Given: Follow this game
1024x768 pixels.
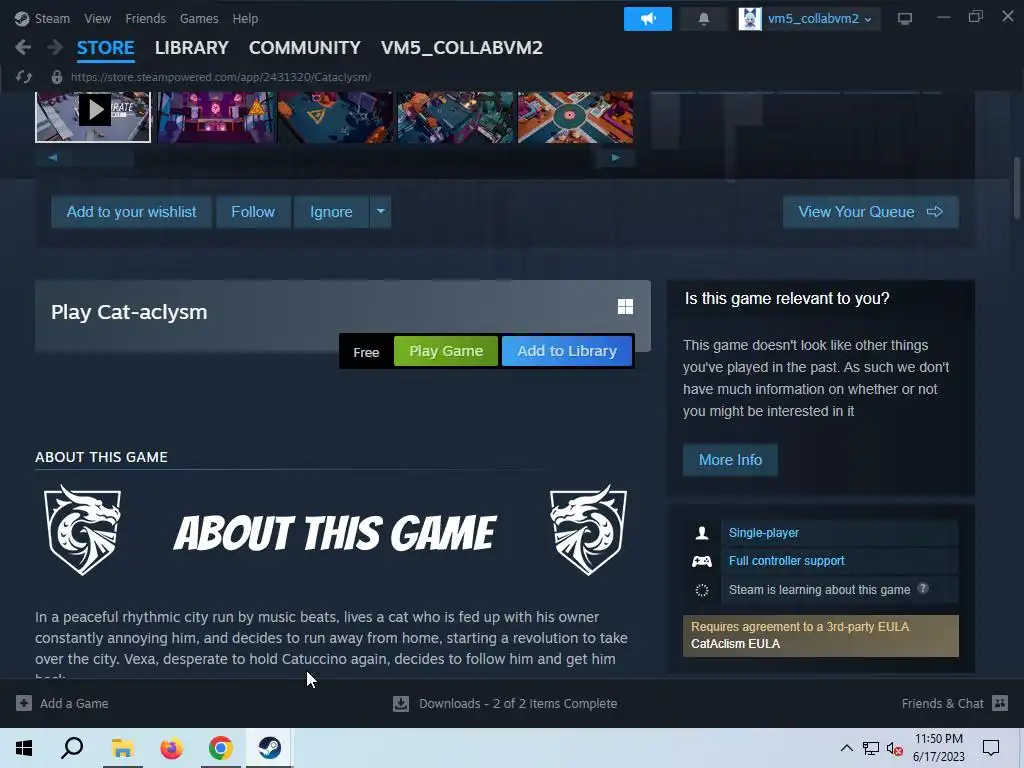Looking at the screenshot, I should (253, 212).
